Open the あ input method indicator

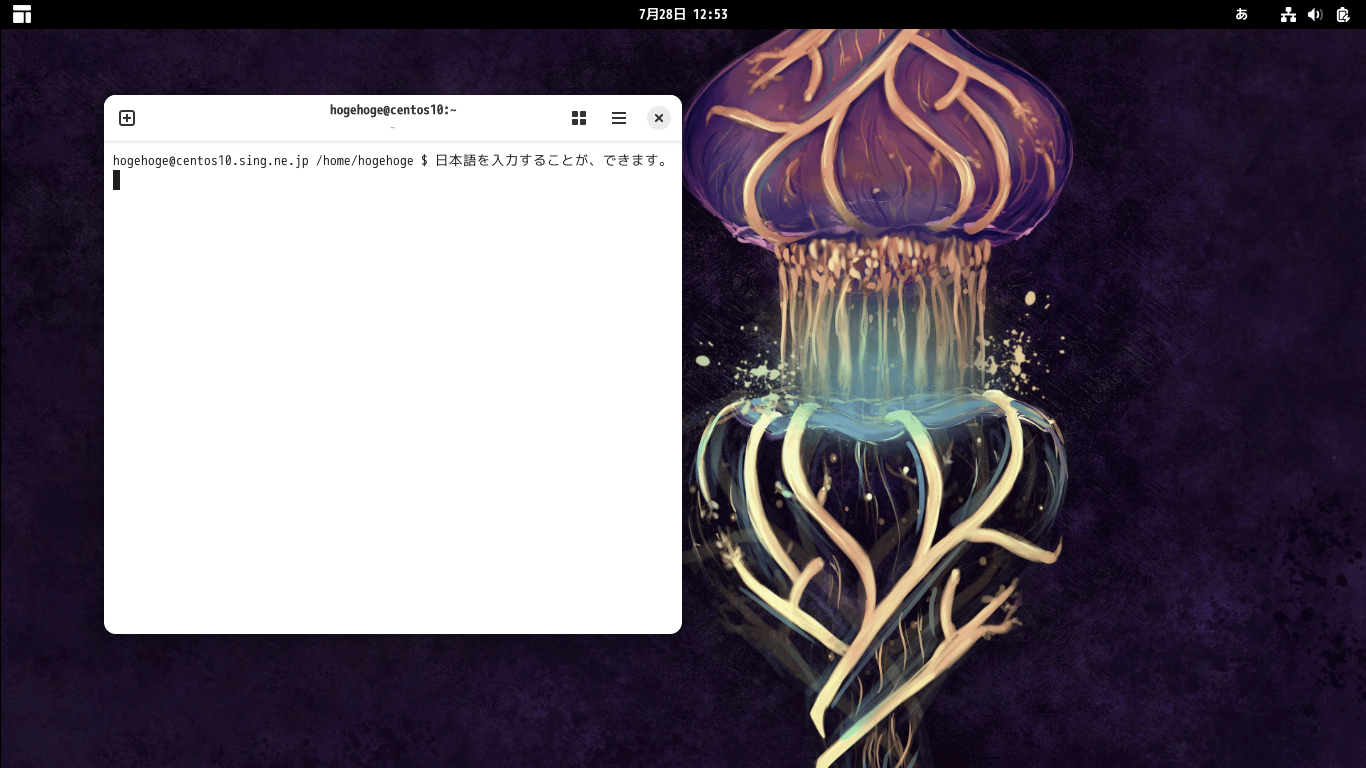pyautogui.click(x=1242, y=14)
